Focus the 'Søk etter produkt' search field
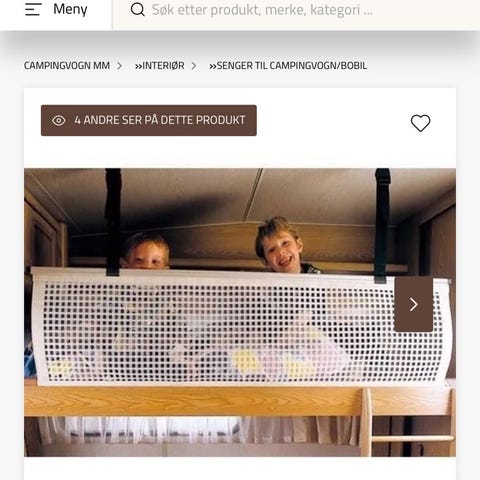480x480 pixels. 296,10
